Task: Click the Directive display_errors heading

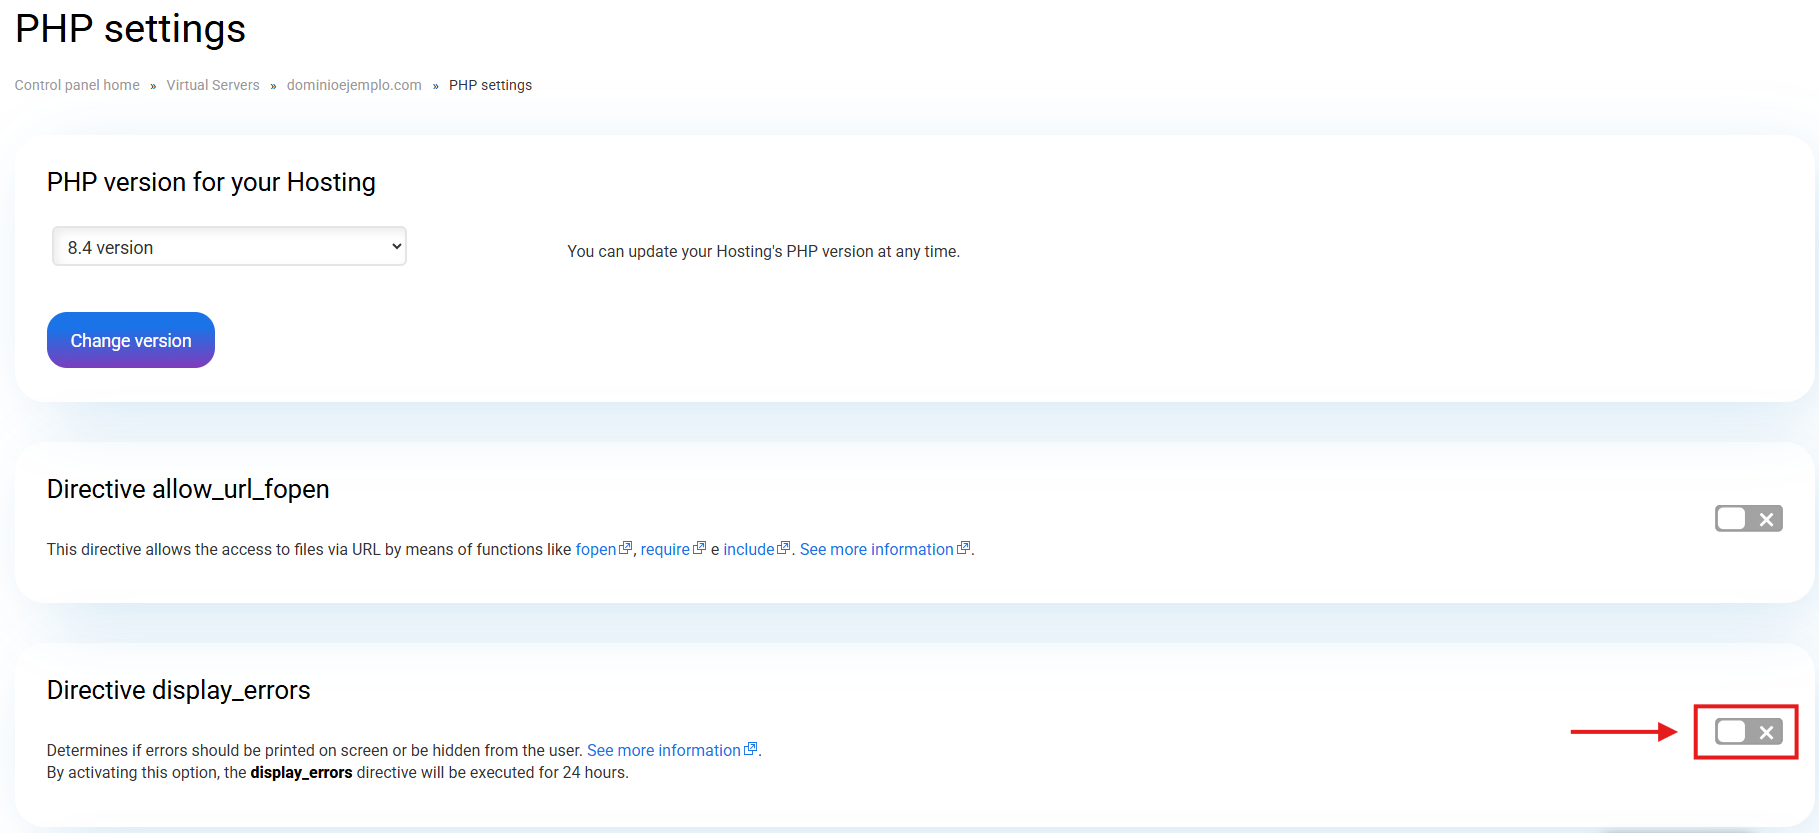Action: coord(179,690)
